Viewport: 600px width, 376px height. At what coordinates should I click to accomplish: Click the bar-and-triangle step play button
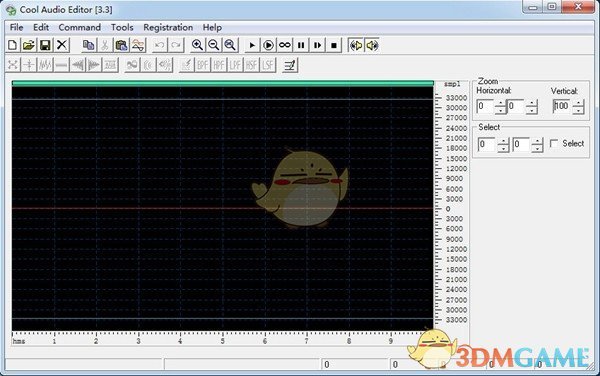(318, 45)
